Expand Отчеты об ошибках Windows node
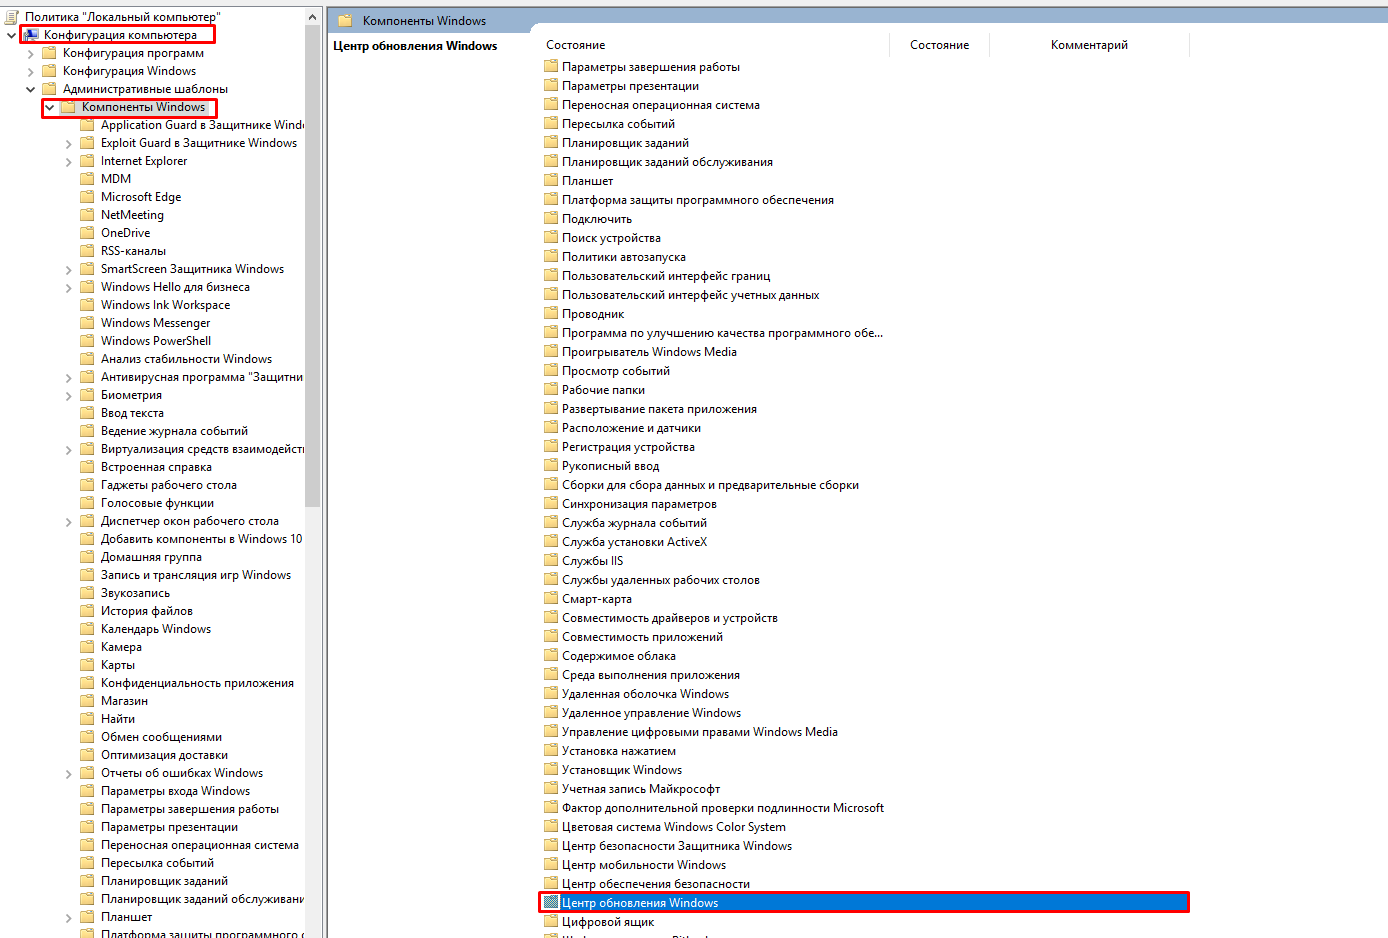1388x938 pixels. (x=68, y=774)
